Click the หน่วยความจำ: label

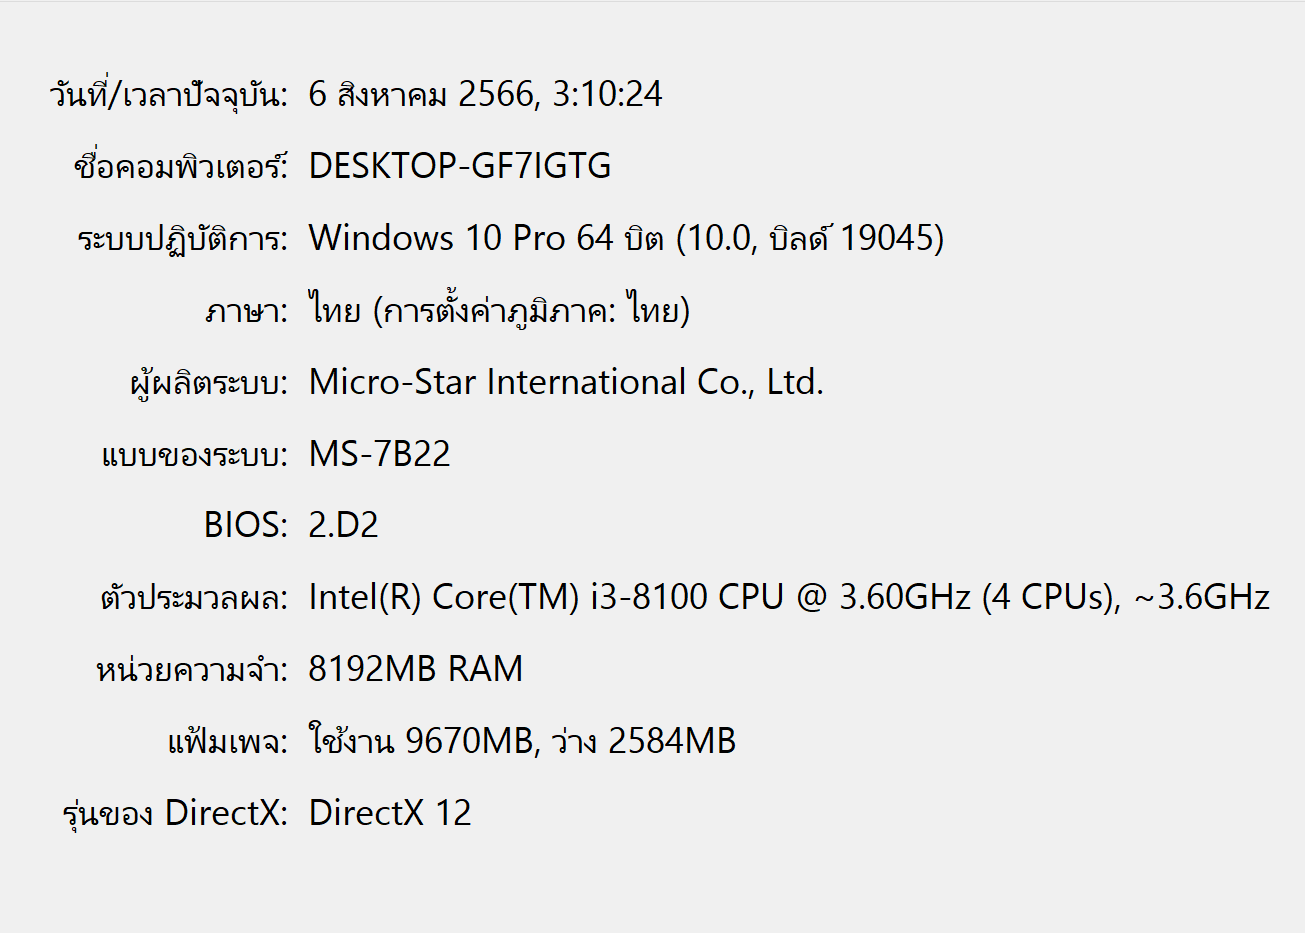[x=191, y=670]
